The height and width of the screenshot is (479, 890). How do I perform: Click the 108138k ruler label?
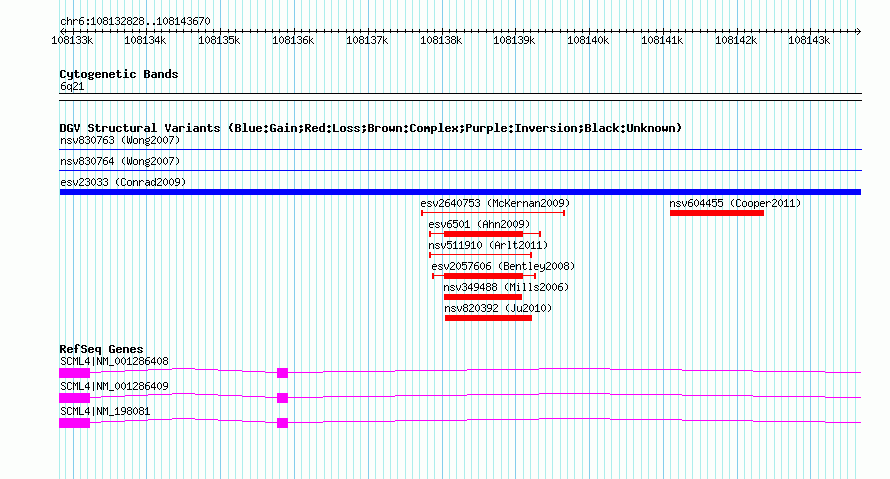pos(441,40)
